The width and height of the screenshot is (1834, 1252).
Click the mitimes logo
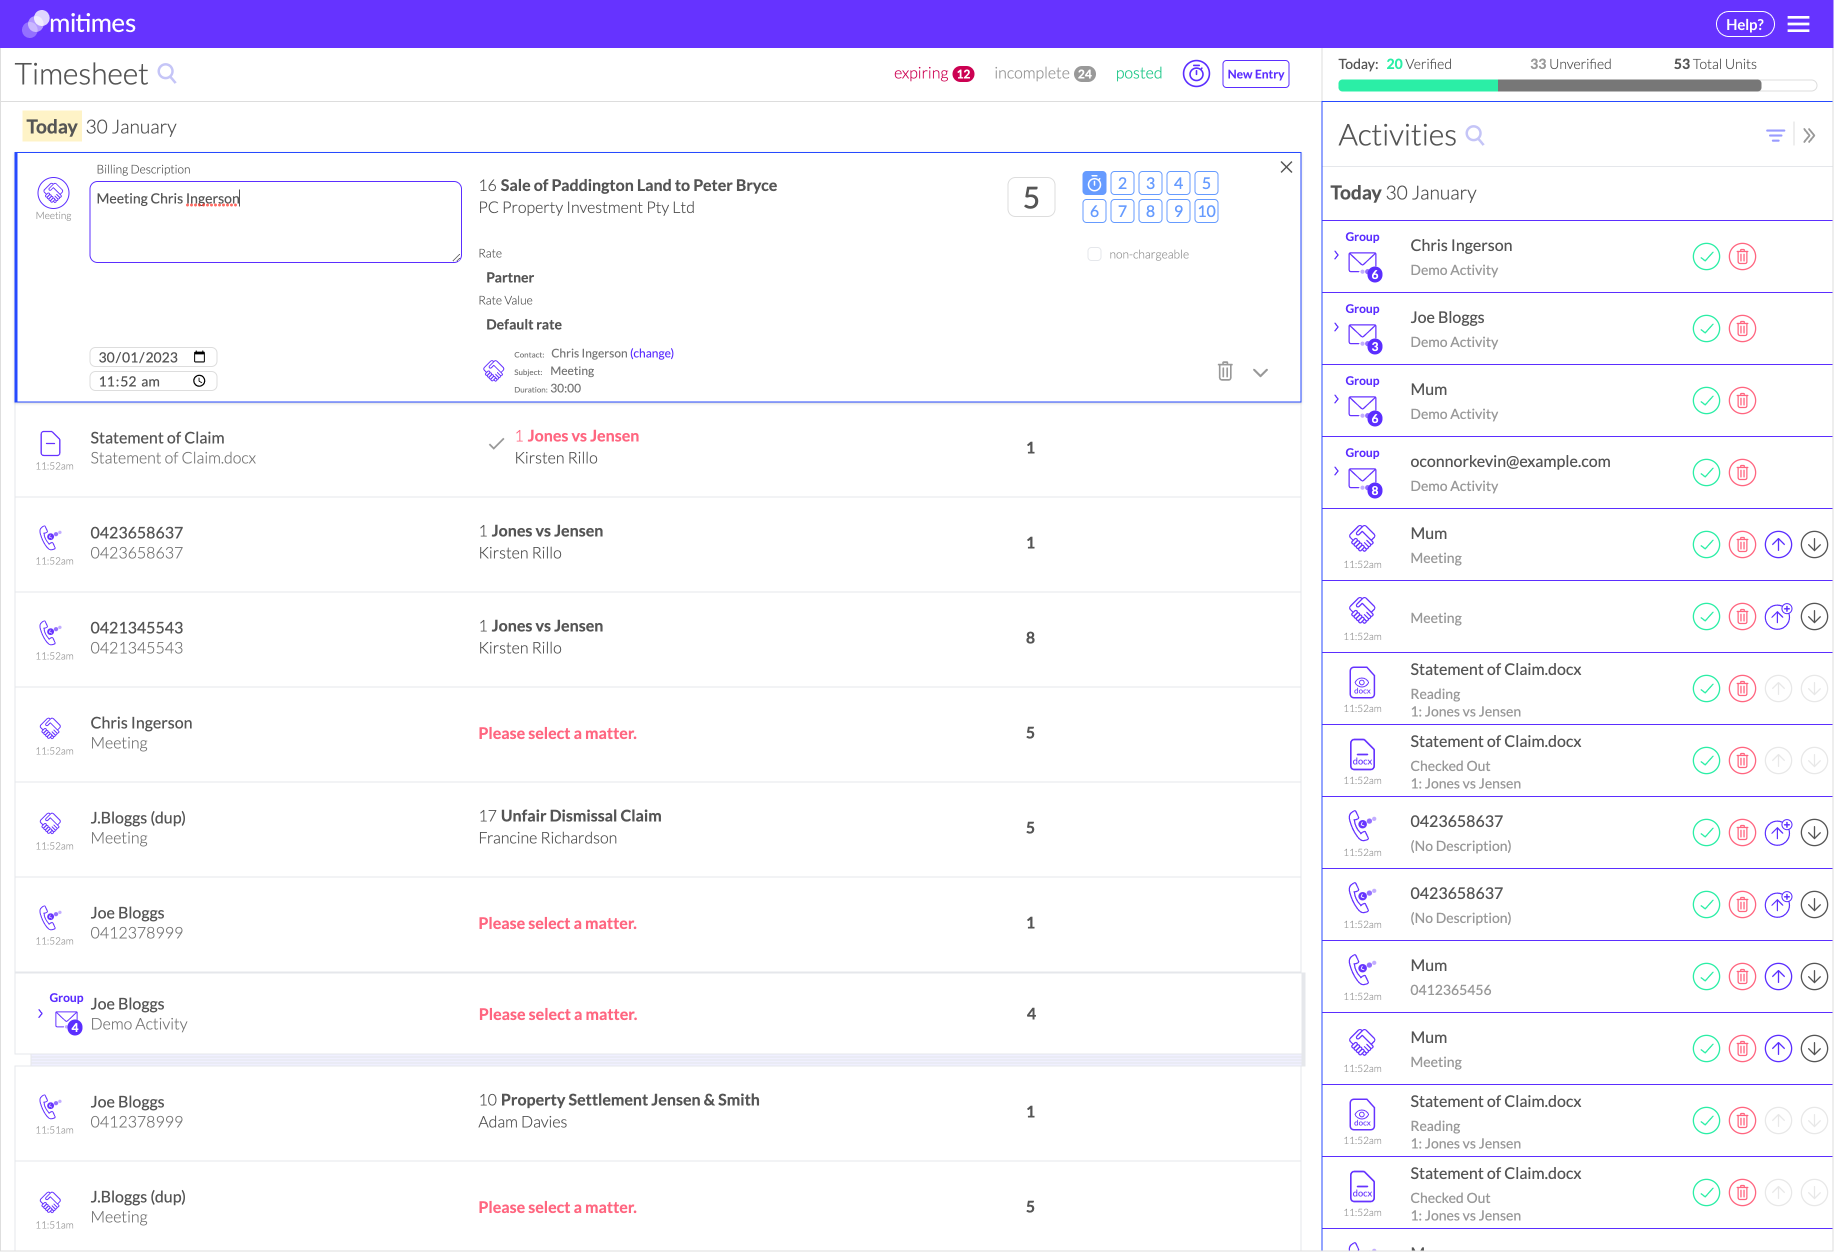(x=79, y=23)
